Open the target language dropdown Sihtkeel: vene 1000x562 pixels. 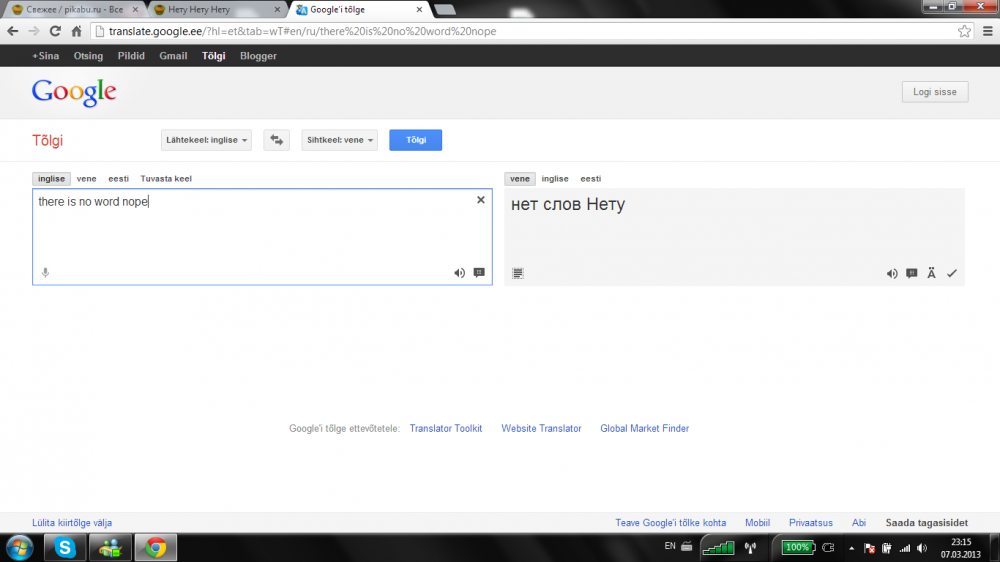click(x=339, y=140)
